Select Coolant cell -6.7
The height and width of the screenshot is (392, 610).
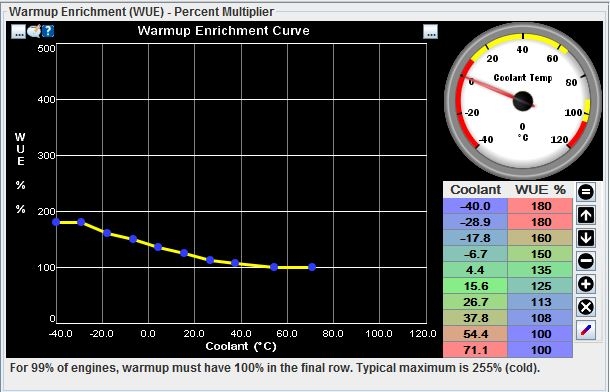point(475,254)
